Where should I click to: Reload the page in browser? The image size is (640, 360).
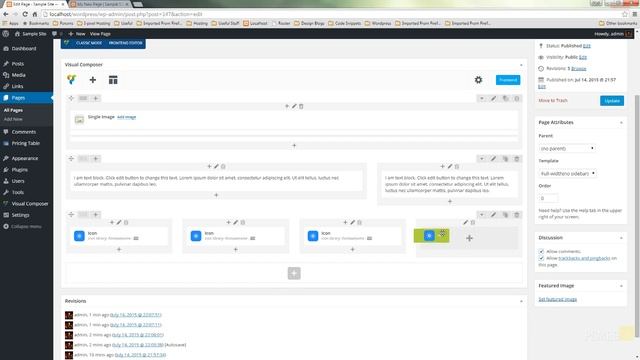(x=25, y=14)
